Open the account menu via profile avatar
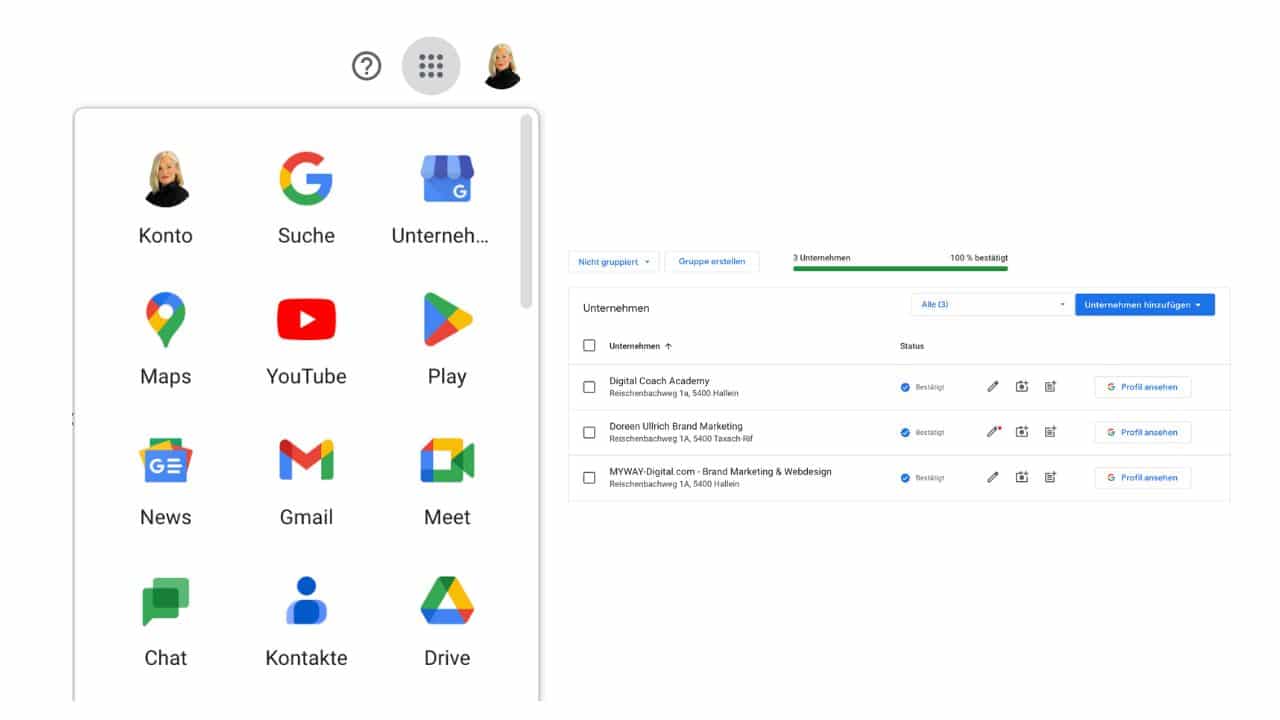The height and width of the screenshot is (720, 1280). tap(502, 65)
